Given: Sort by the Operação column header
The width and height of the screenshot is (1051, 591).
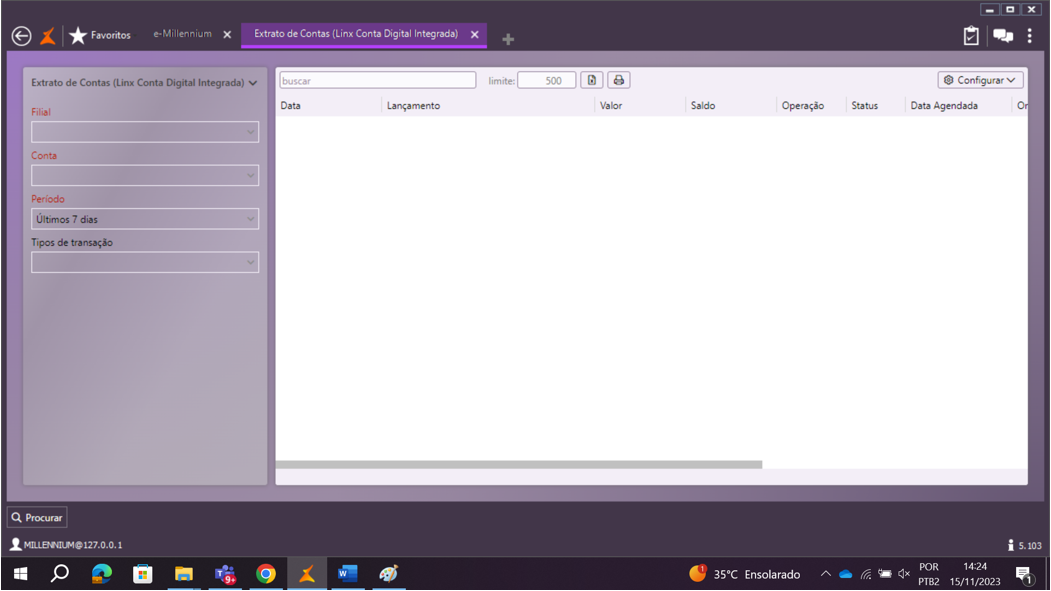Looking at the screenshot, I should [802, 106].
